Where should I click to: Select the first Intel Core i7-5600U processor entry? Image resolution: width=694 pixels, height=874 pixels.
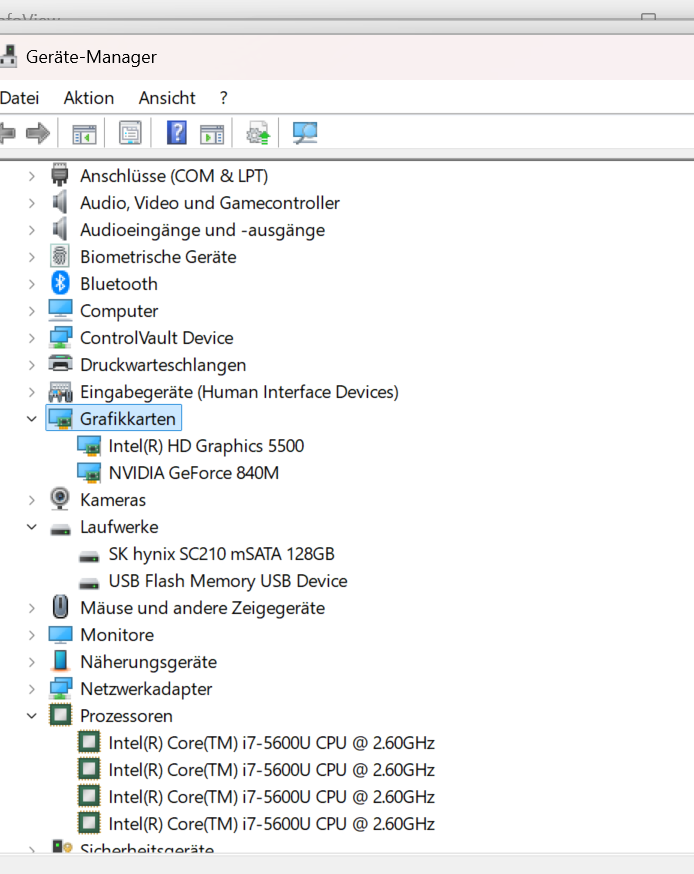[x=271, y=743]
